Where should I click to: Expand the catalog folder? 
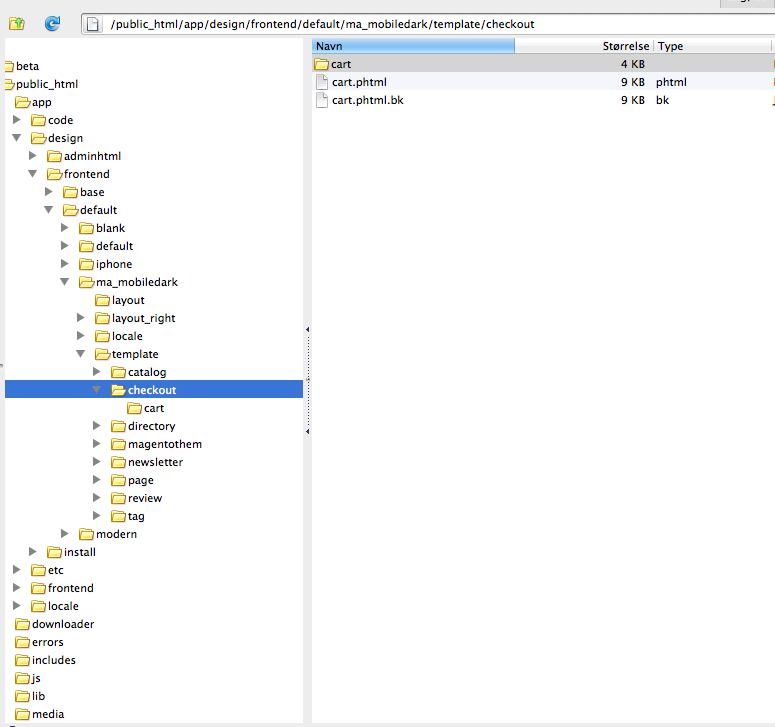[97, 372]
